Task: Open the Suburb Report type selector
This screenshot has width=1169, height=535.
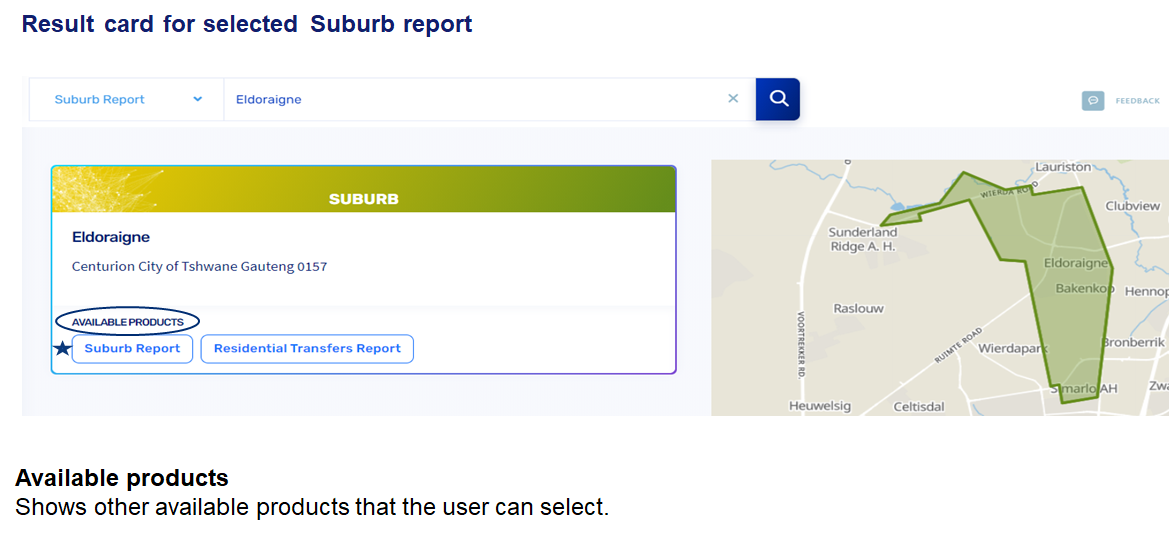Action: tap(126, 99)
